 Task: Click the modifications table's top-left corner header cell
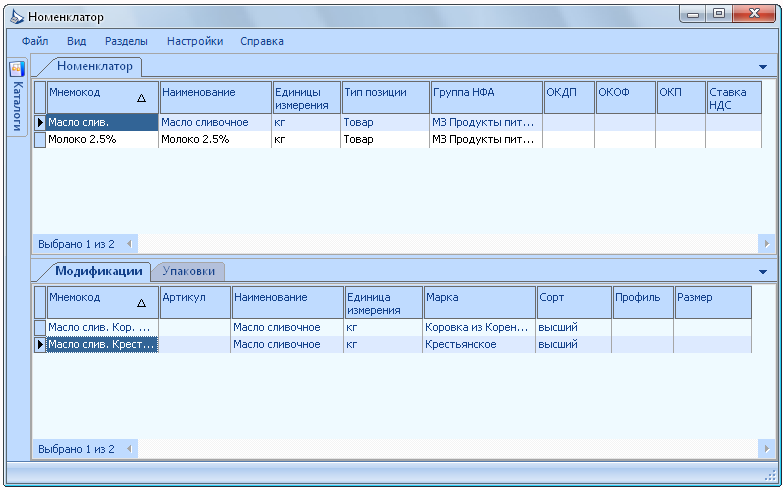[x=40, y=302]
